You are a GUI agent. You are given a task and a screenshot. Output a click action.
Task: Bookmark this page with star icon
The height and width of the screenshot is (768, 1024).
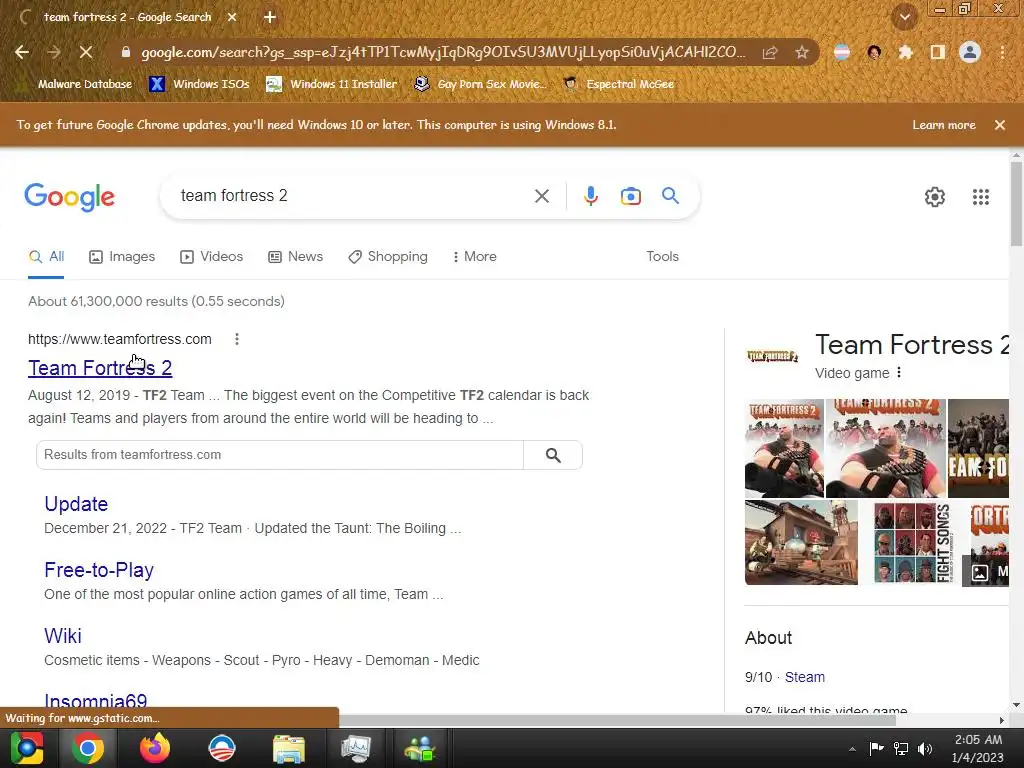pyautogui.click(x=802, y=52)
